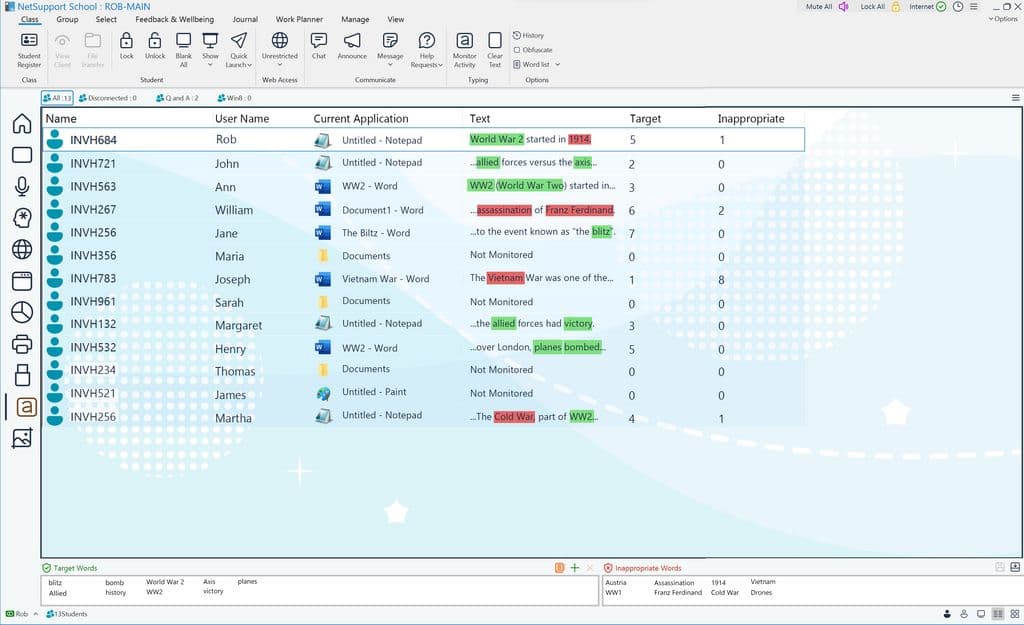Open typing History
This screenshot has width=1024, height=625.
click(528, 35)
